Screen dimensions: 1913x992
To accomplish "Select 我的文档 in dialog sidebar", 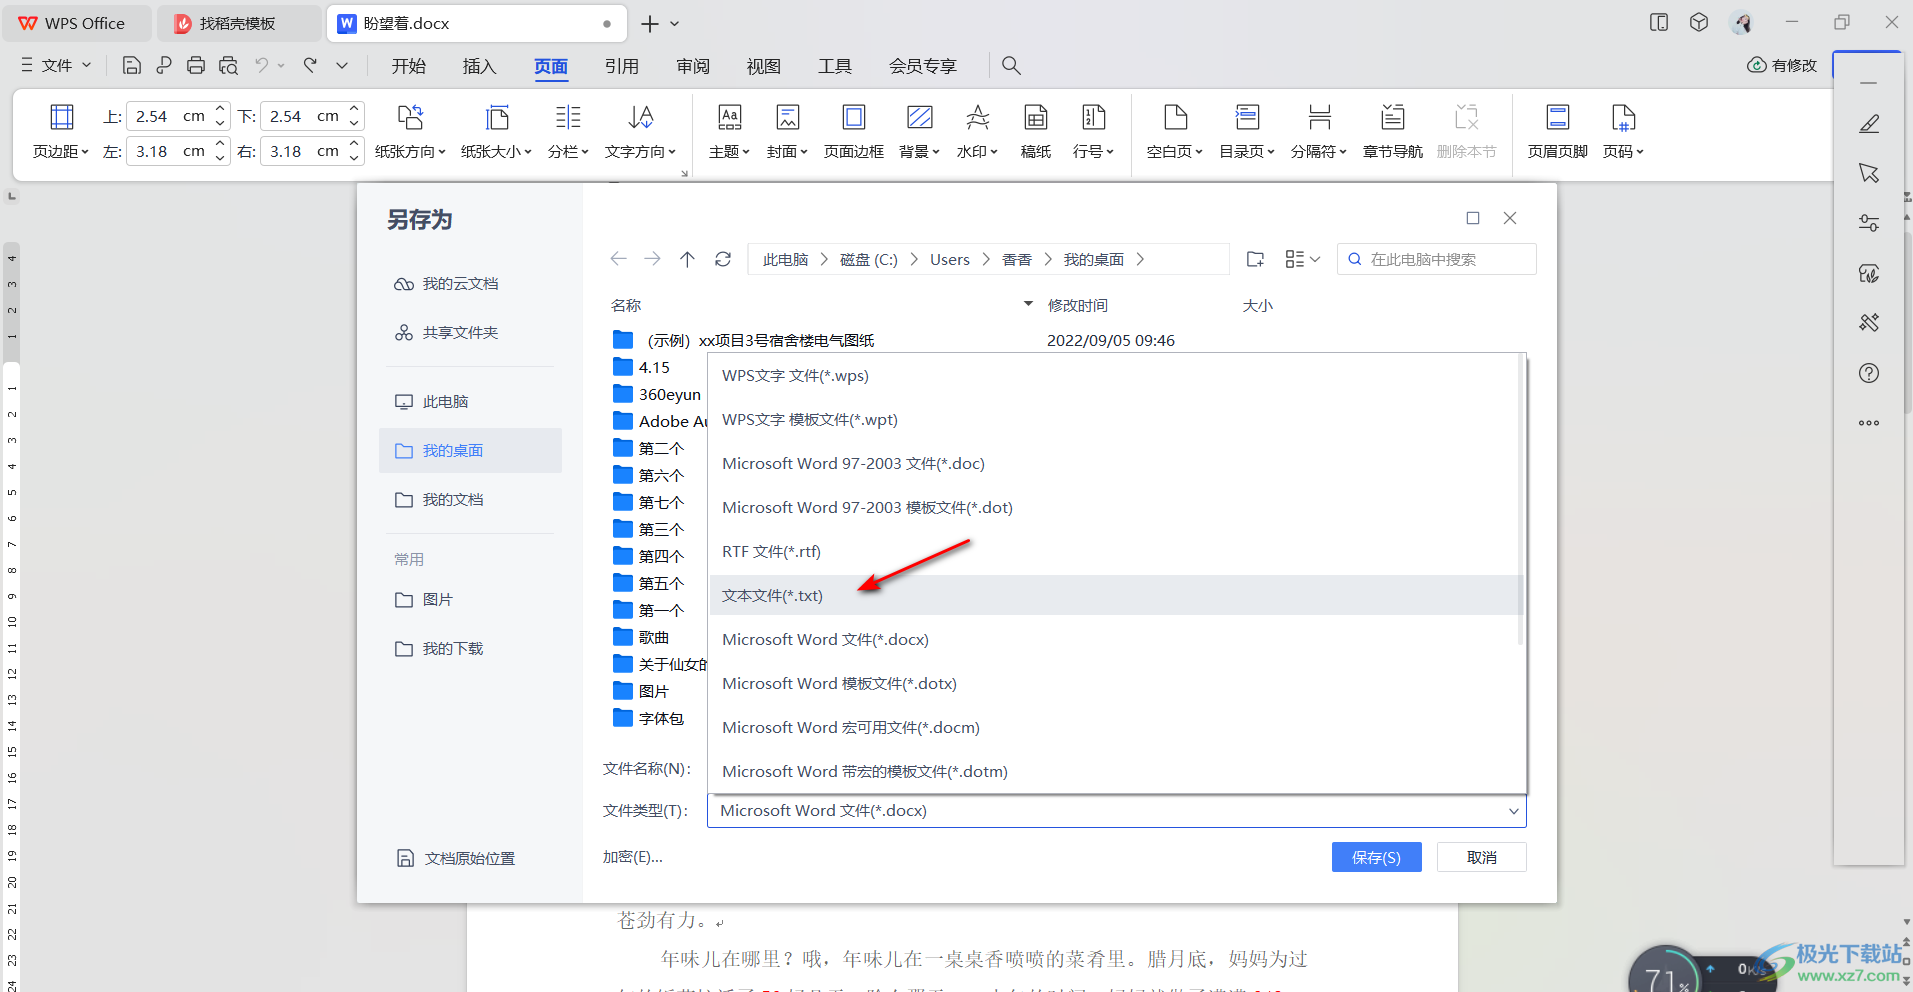I will (470, 499).
